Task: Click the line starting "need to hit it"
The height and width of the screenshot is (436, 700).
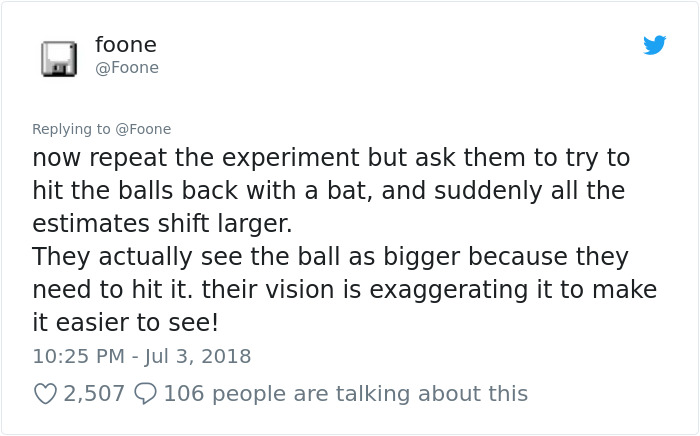Action: (344, 290)
